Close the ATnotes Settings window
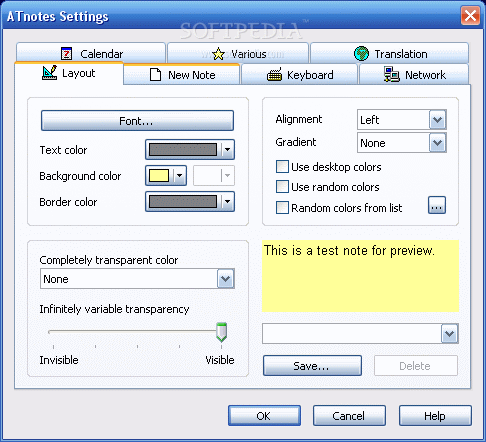 coord(470,15)
